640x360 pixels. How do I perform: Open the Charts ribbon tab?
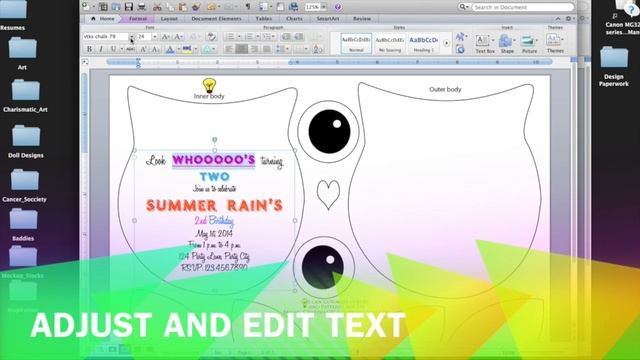pos(294,19)
